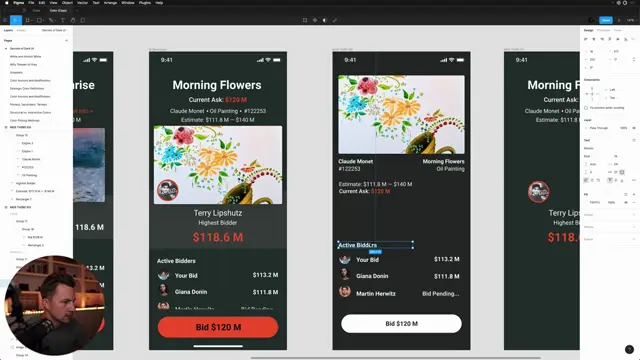Select the Hand tool
Viewport: 640px width, 360px height.
(73, 20)
